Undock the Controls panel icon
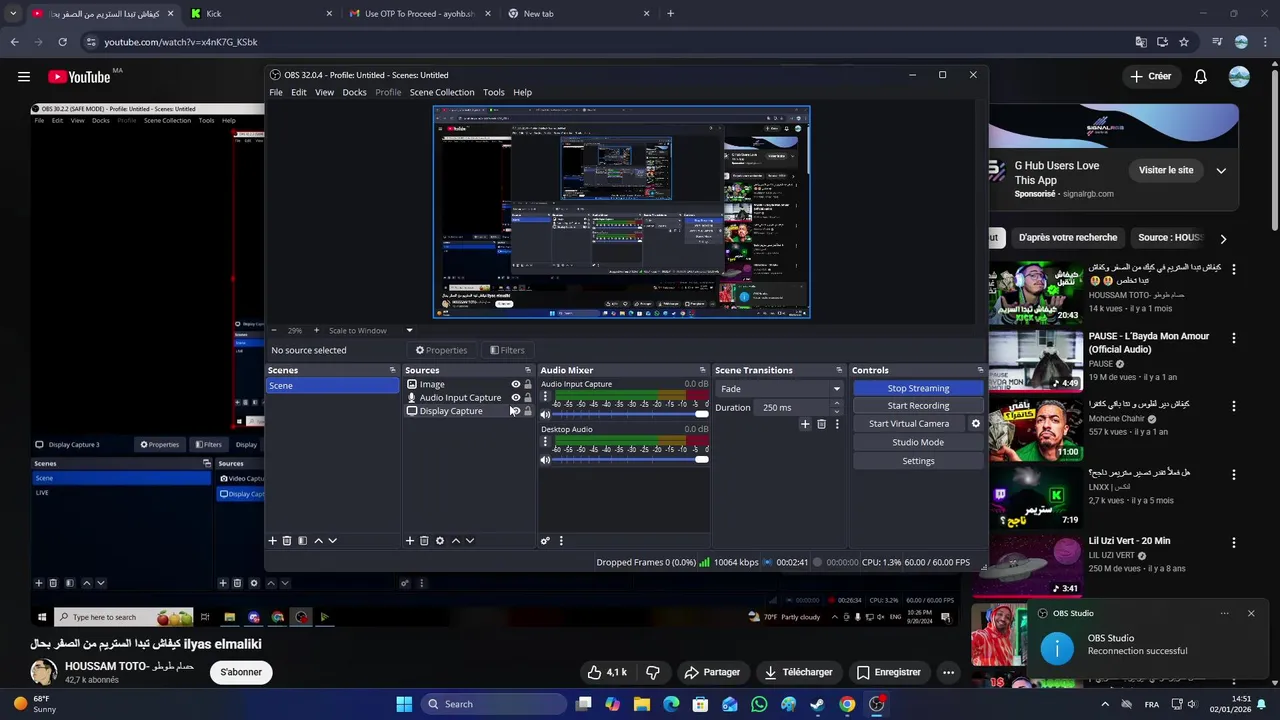 click(x=980, y=370)
